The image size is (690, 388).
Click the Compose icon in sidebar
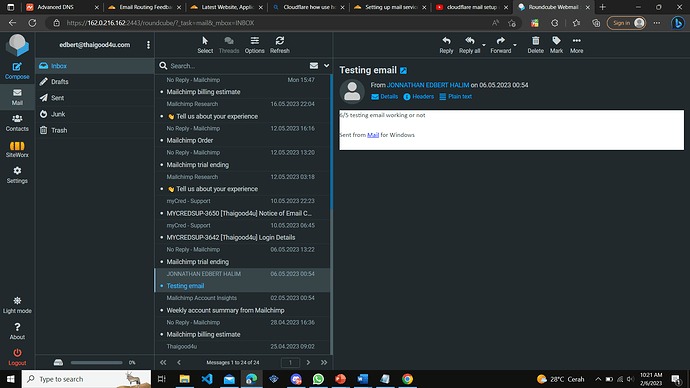pos(17,71)
